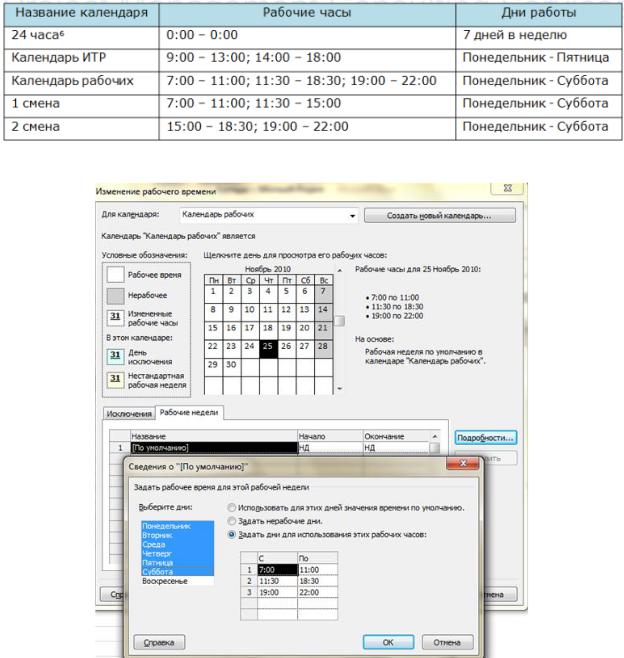624x658 pixels.
Task: Select 'Пятница' in the days list
Action: [178, 563]
